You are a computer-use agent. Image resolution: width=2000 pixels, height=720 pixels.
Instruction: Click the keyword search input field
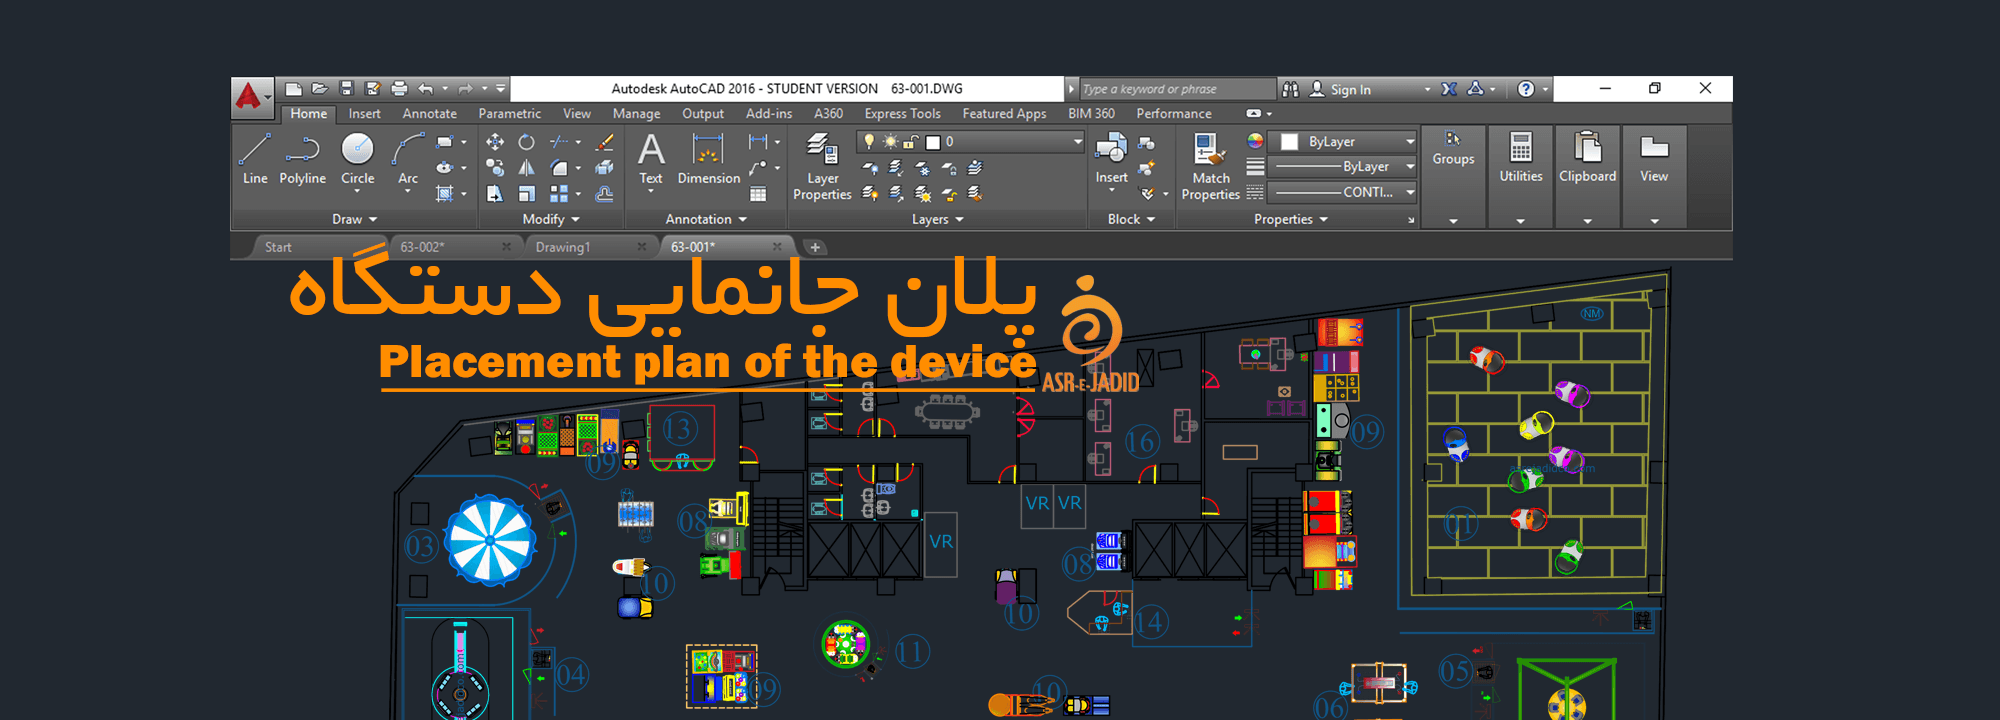coord(1176,89)
